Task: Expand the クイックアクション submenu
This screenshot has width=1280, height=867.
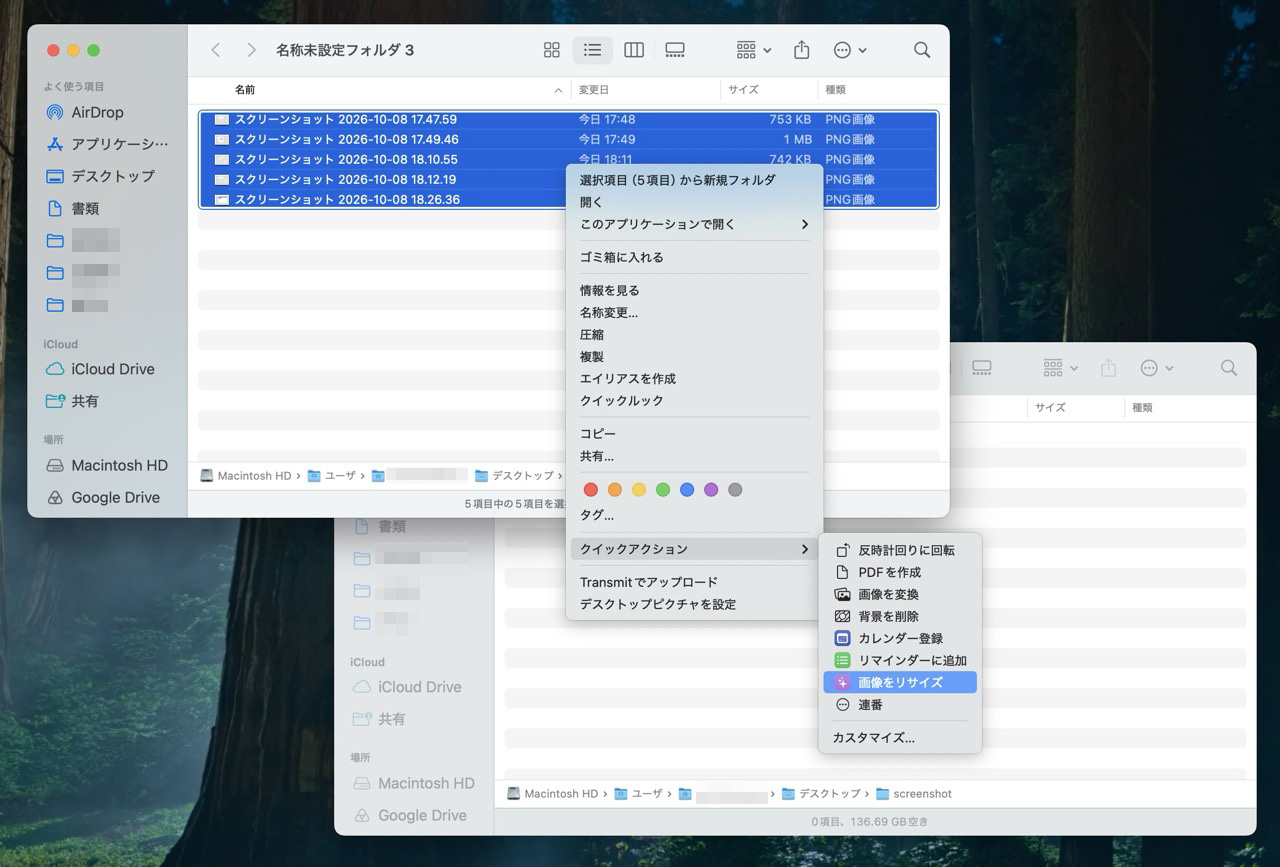Action: pos(694,549)
